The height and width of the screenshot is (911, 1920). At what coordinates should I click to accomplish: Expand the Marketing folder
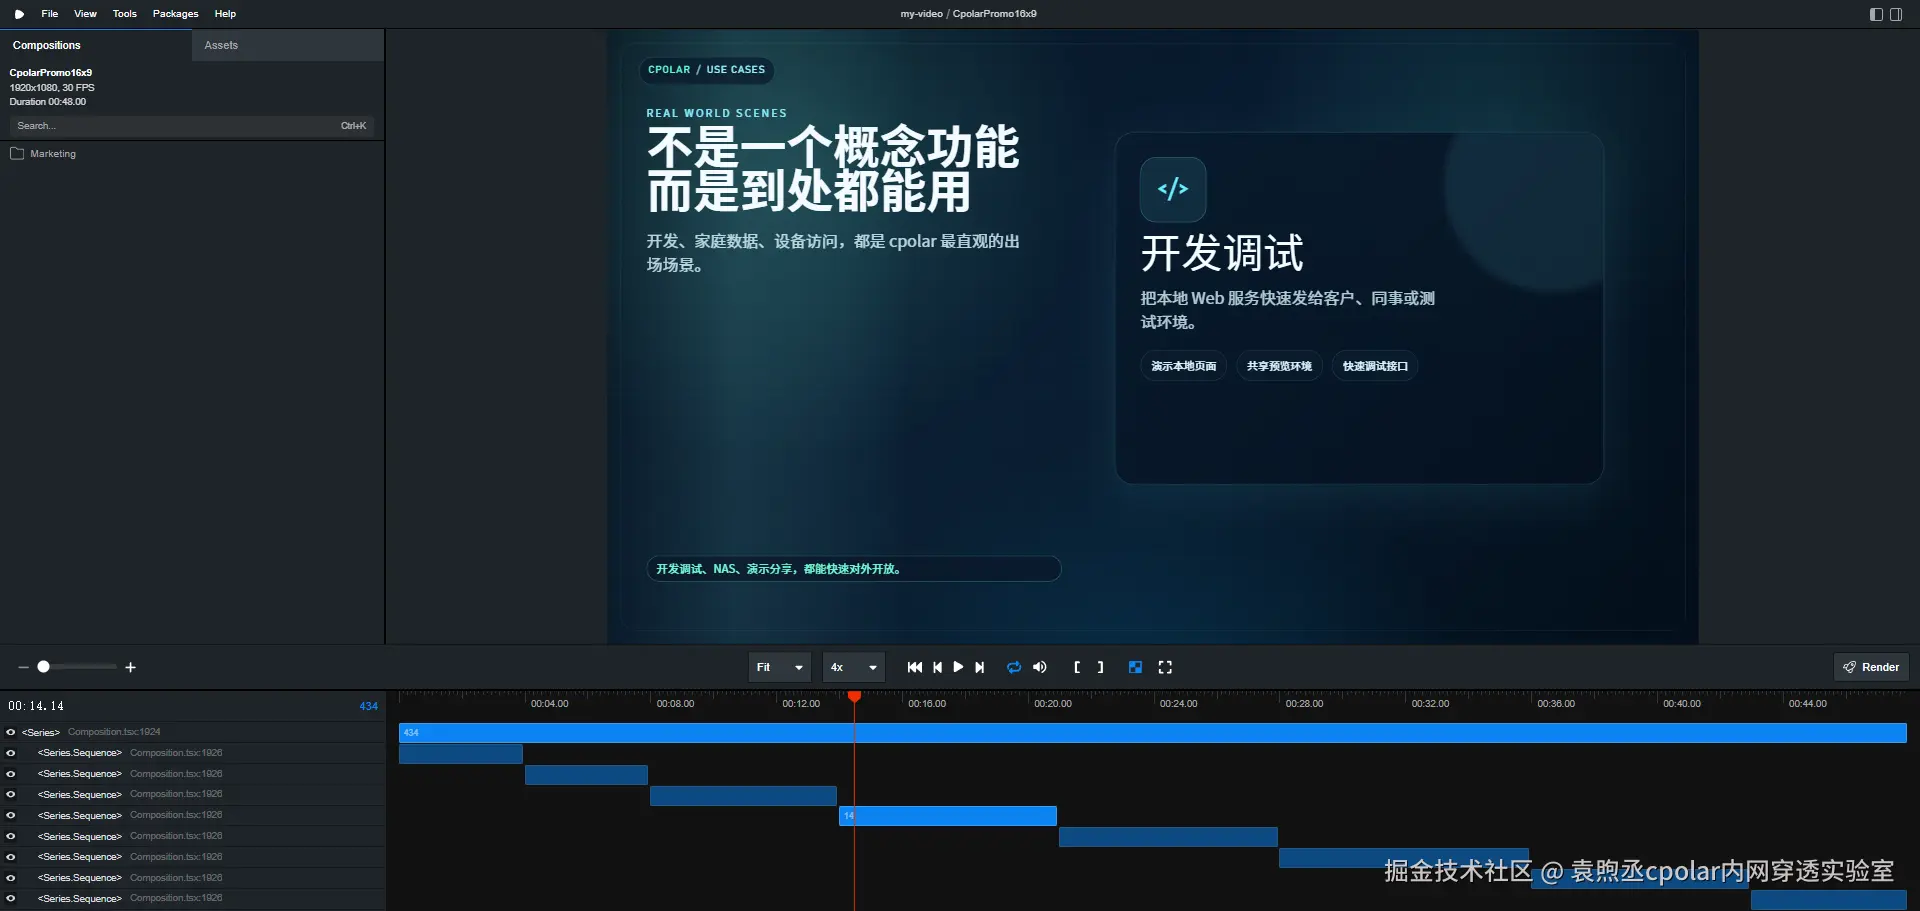coord(53,154)
